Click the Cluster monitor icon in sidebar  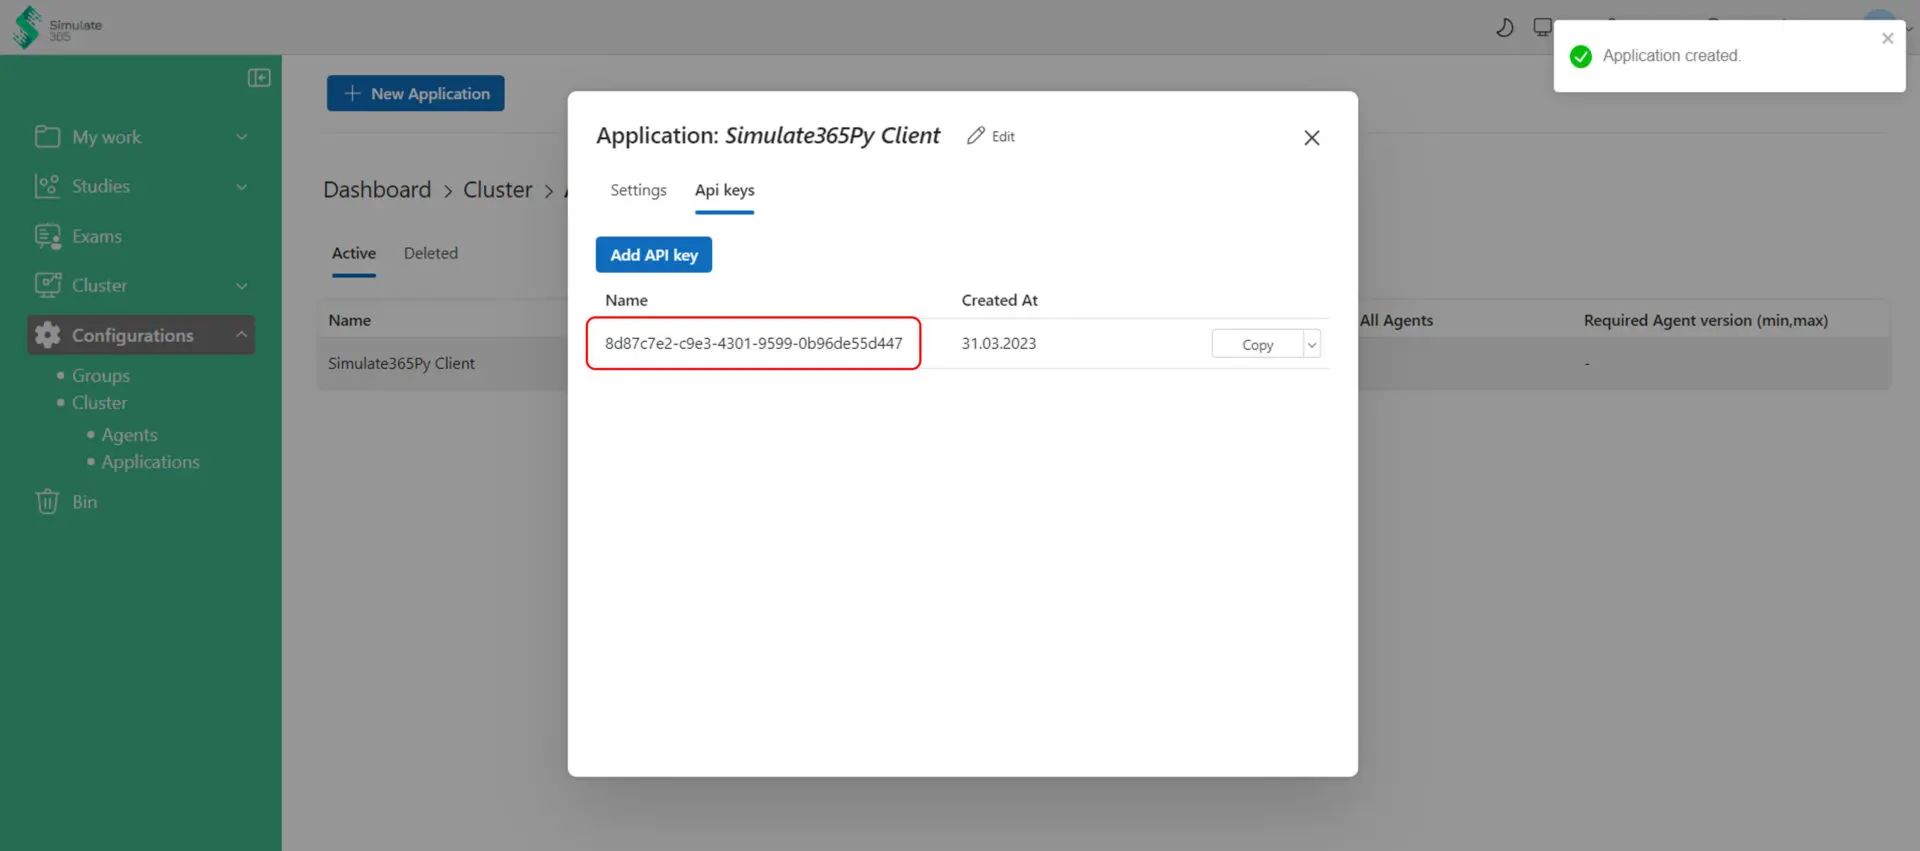pyautogui.click(x=47, y=285)
